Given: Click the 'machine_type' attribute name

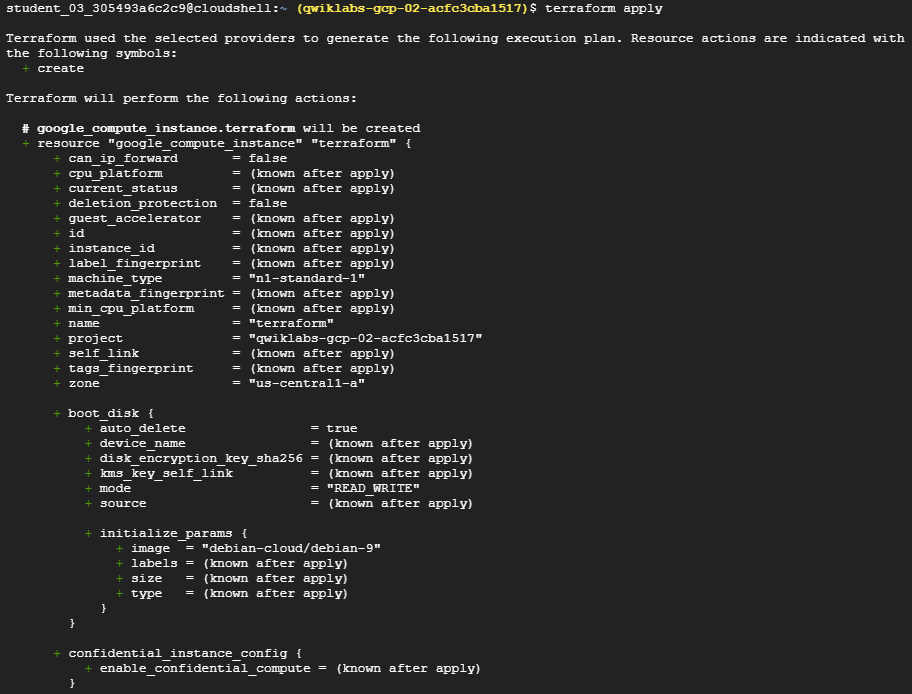Looking at the screenshot, I should pos(115,279).
